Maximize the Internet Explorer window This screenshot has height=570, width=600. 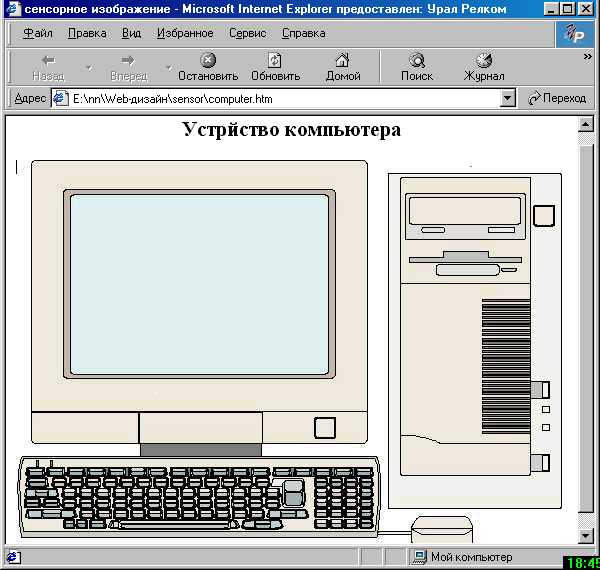pyautogui.click(x=568, y=8)
